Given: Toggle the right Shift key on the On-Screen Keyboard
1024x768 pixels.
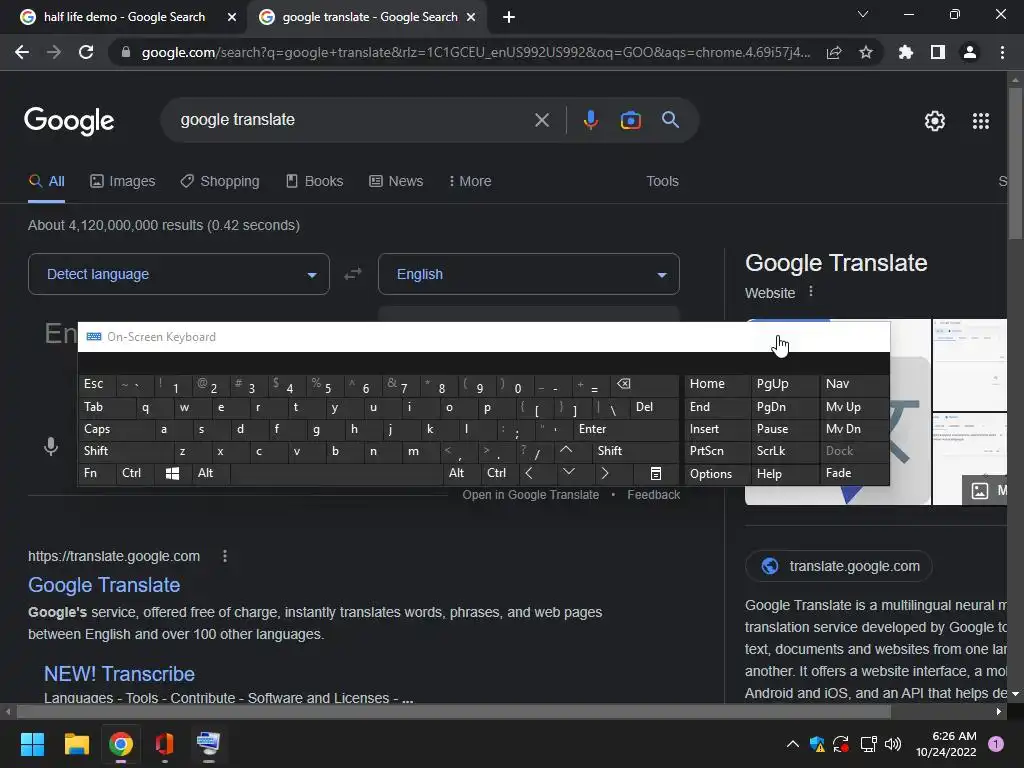Looking at the screenshot, I should [635, 451].
